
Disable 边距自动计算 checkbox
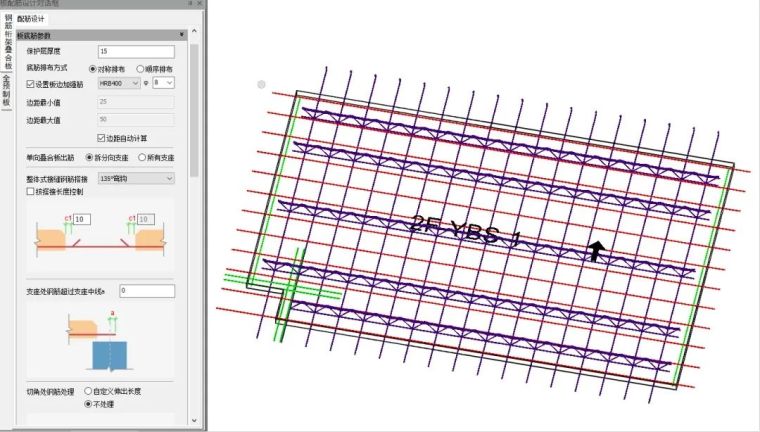point(101,137)
